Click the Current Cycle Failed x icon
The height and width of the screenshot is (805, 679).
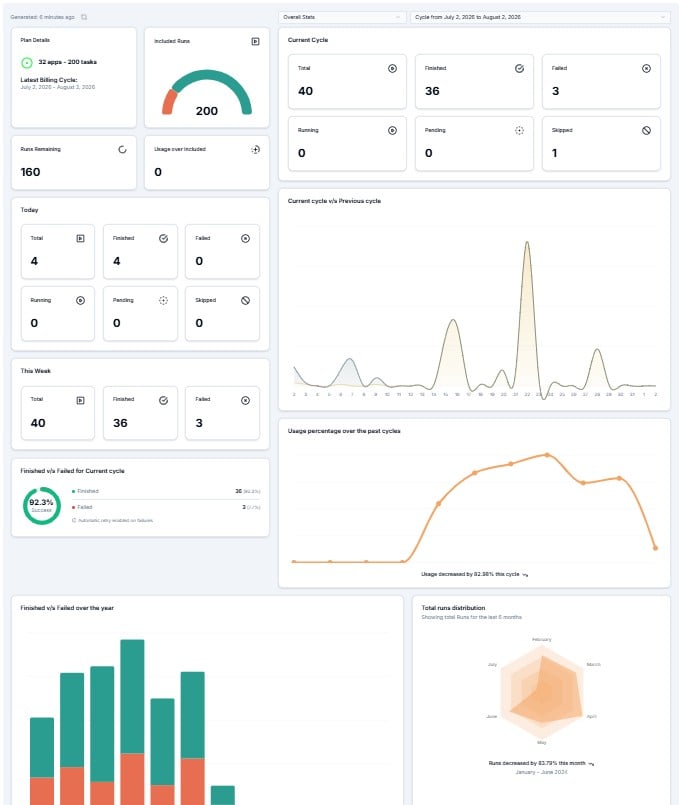coord(646,68)
